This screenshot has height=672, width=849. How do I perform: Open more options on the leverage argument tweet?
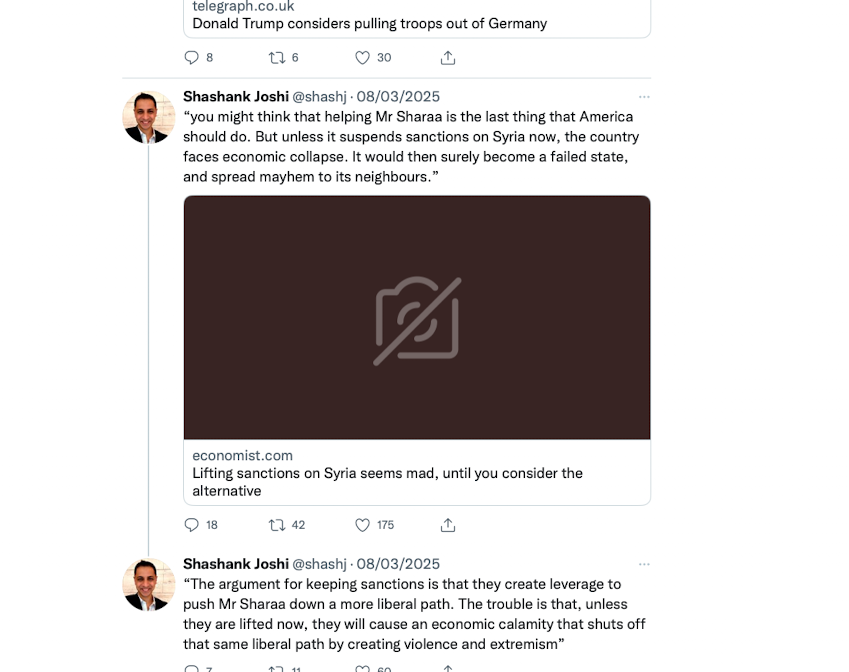[x=644, y=564]
